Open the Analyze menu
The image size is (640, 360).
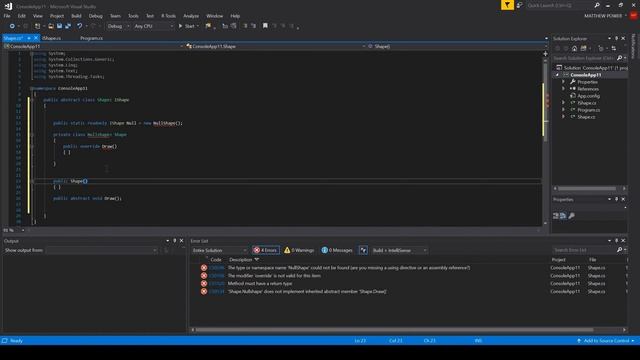pos(191,16)
